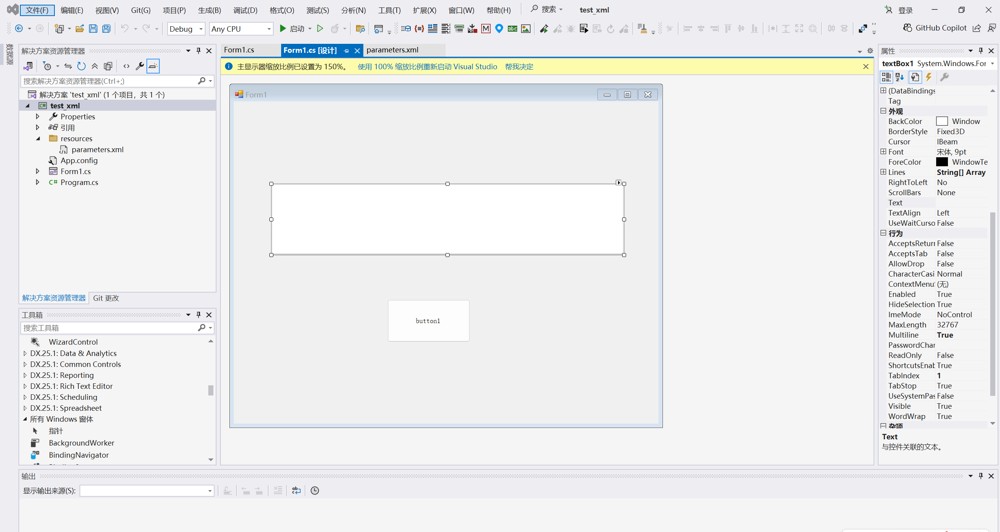Open the Git(G) menu
Image resolution: width=1000 pixels, height=532 pixels.
pyautogui.click(x=140, y=10)
